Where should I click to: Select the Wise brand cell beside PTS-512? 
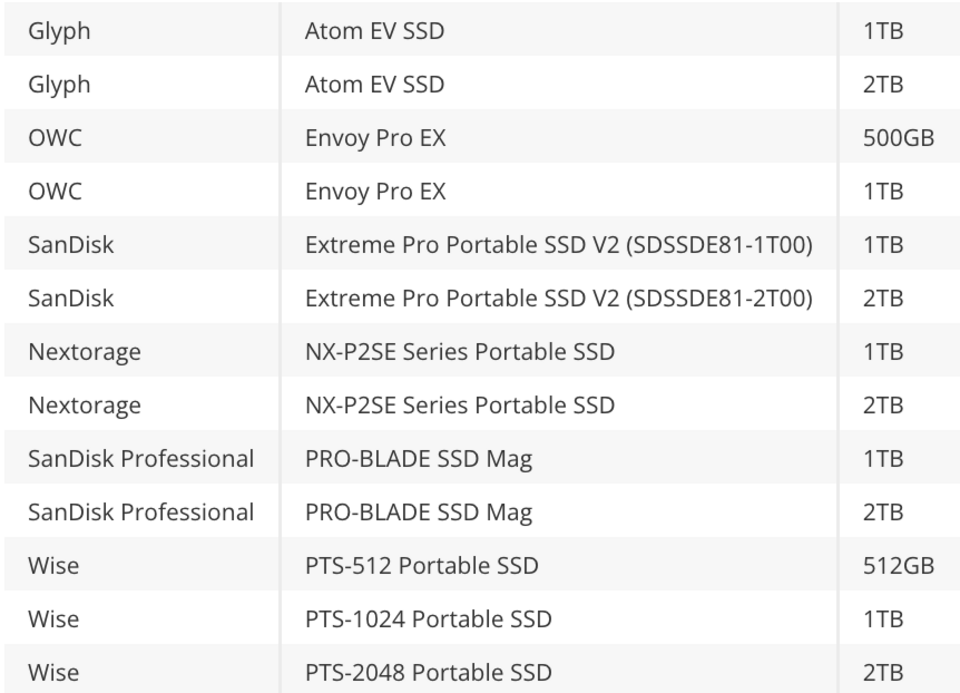[53, 566]
